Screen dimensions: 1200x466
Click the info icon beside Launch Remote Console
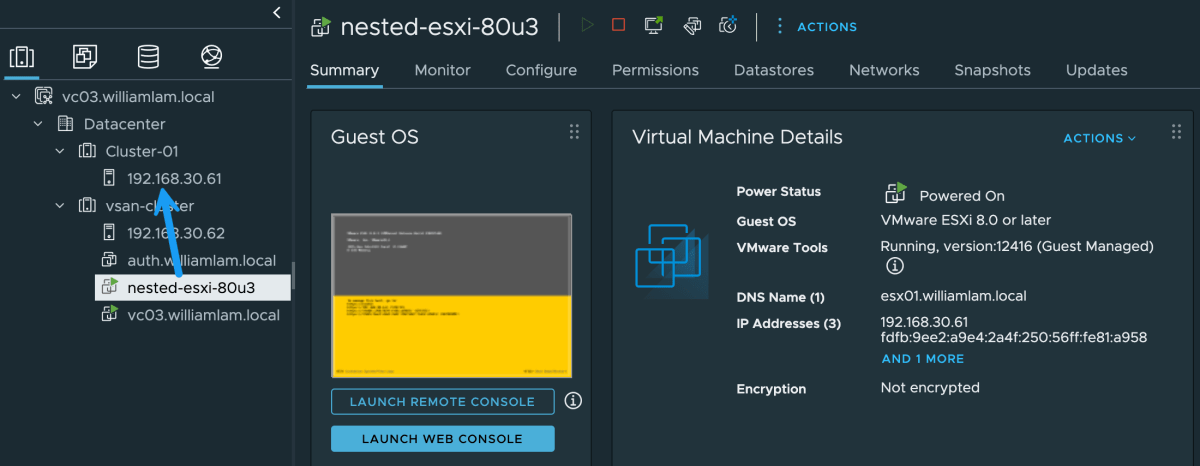pyautogui.click(x=573, y=401)
